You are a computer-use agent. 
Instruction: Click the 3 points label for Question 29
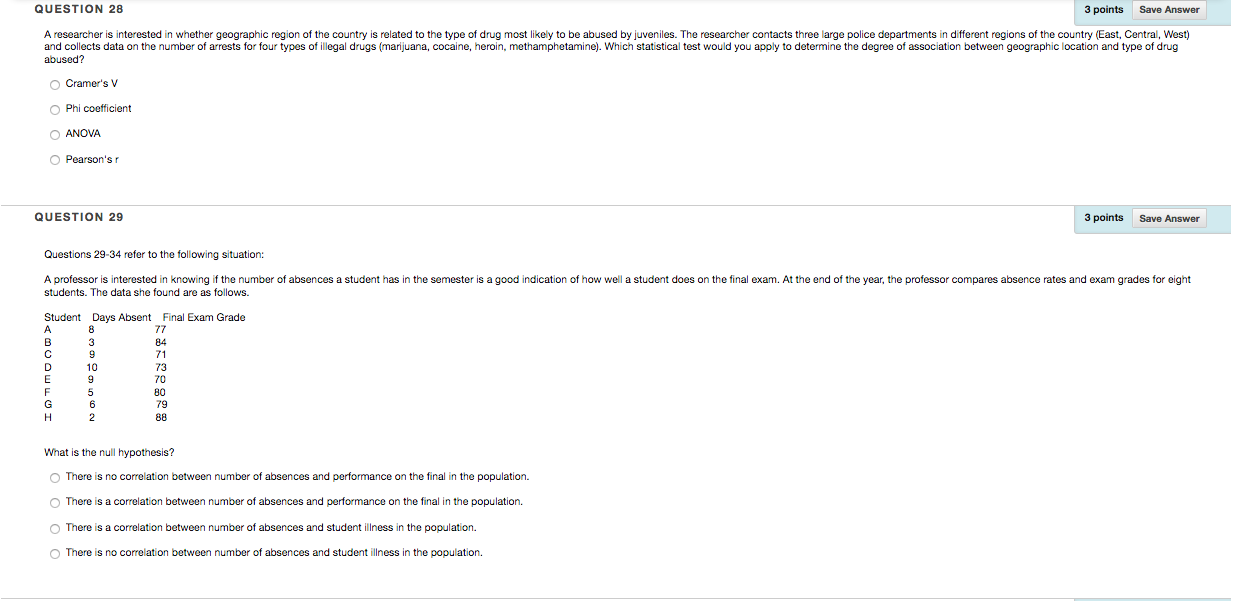(1104, 217)
